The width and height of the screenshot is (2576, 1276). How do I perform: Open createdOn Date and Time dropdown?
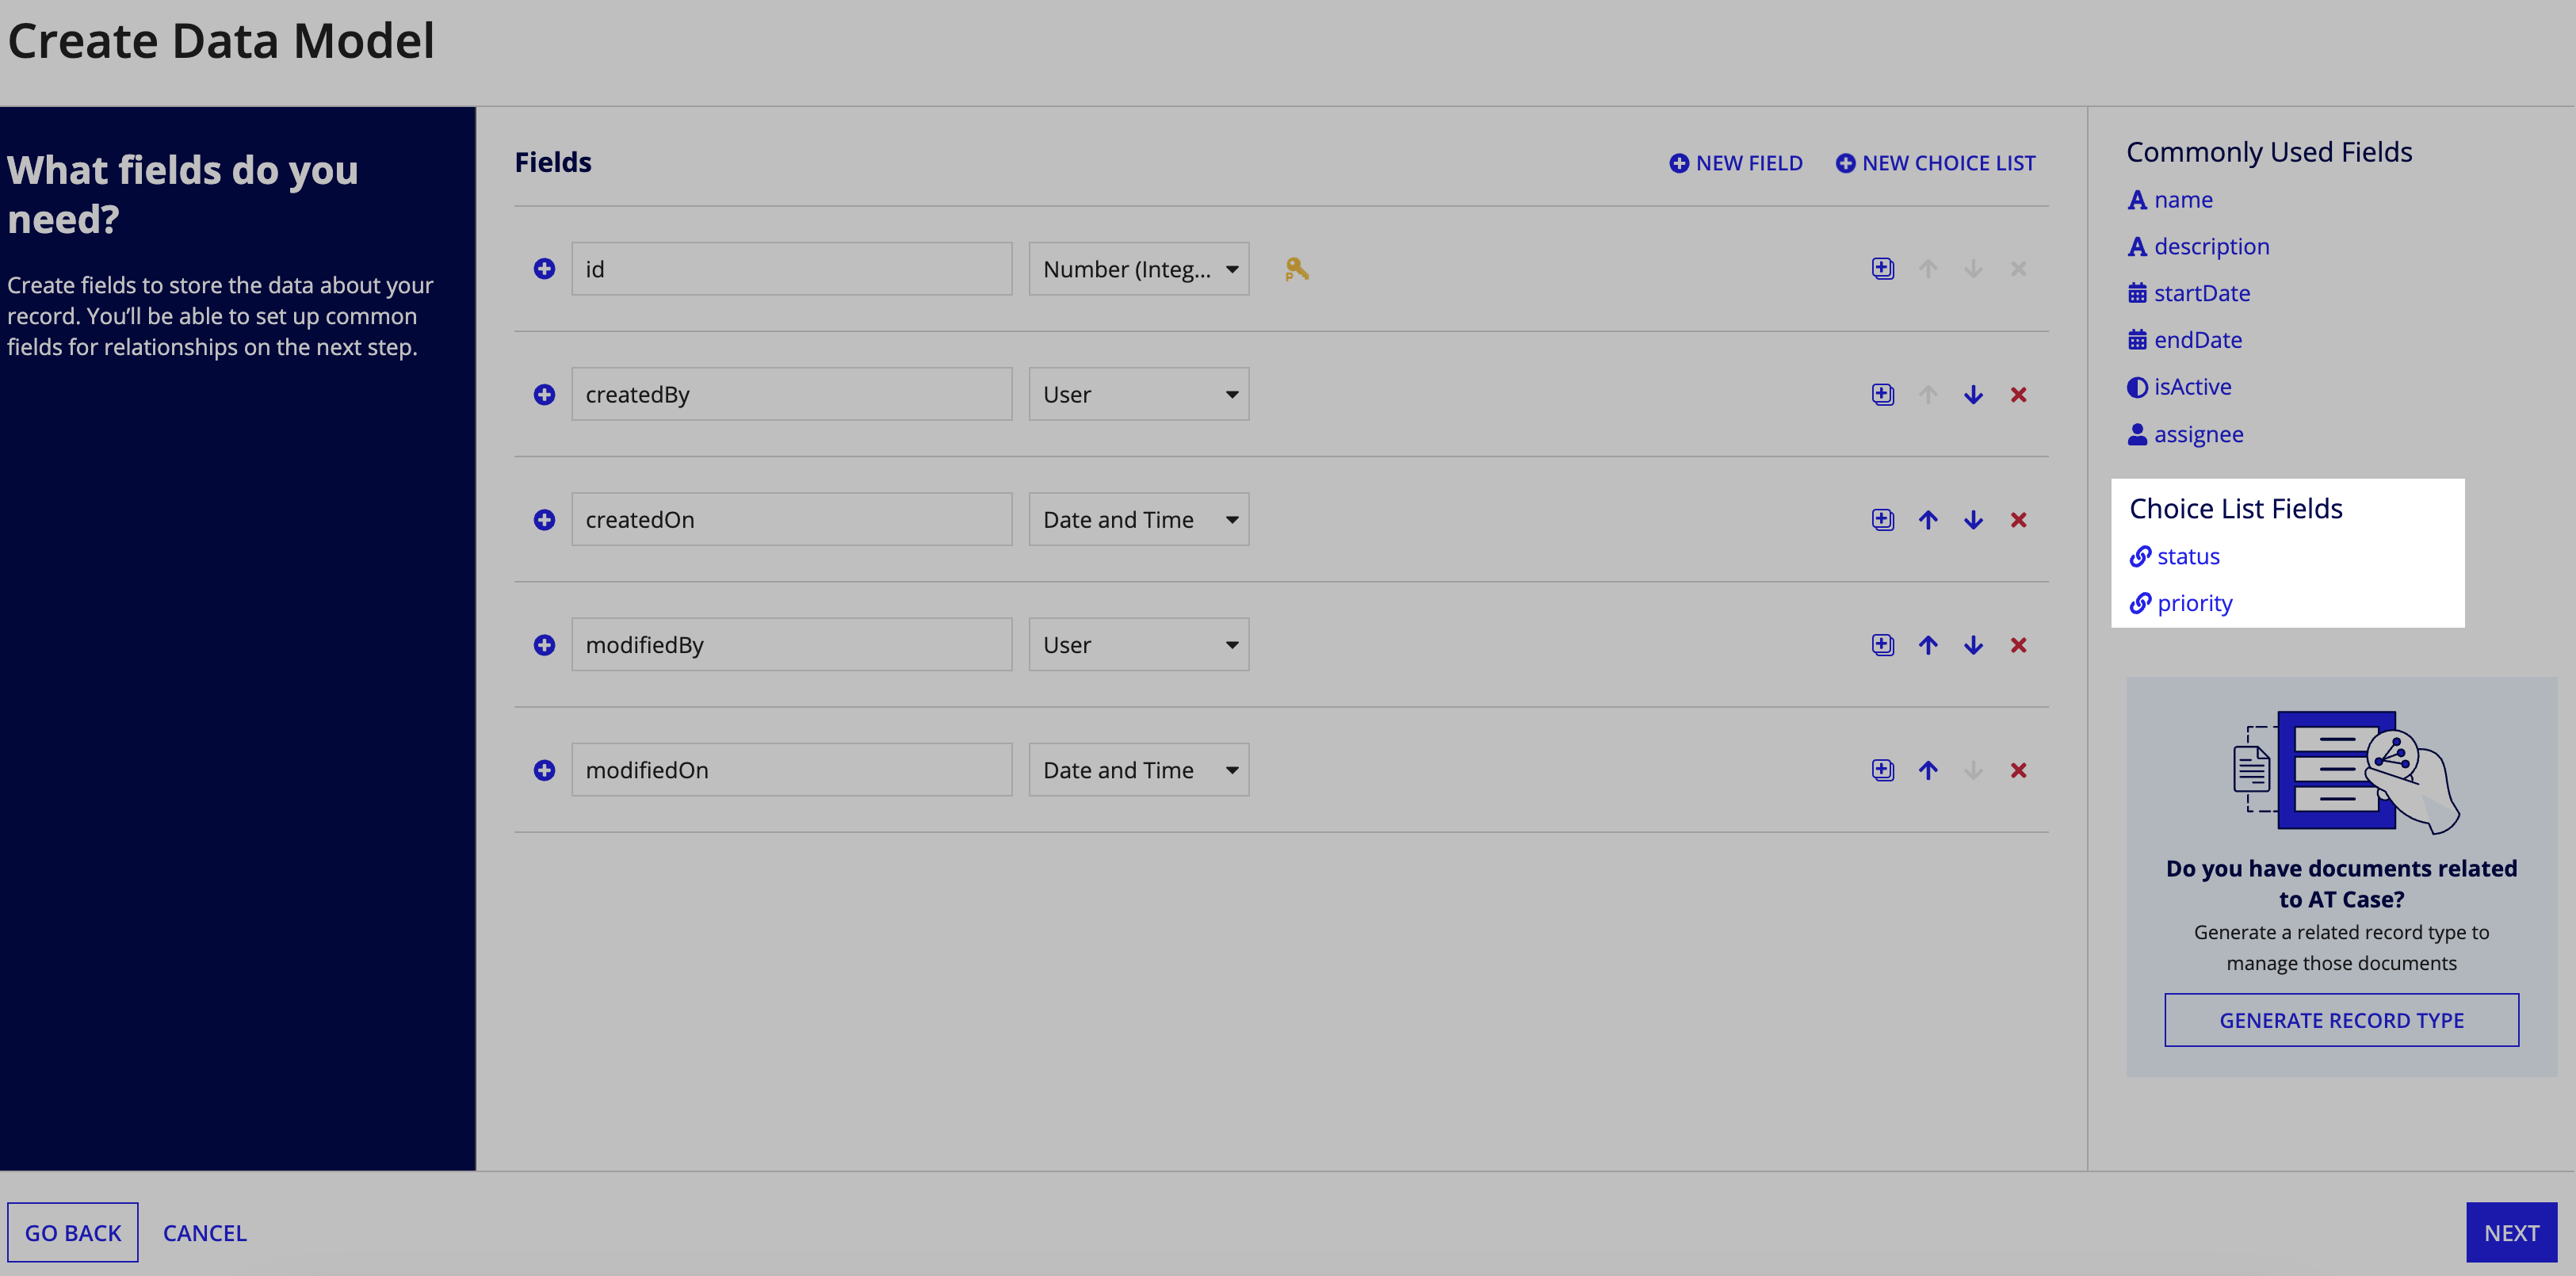pos(1138,519)
